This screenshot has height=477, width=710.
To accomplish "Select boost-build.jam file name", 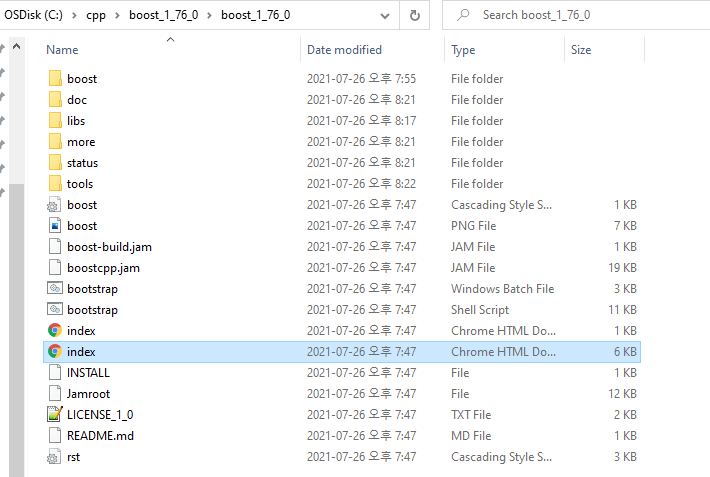I will 110,247.
